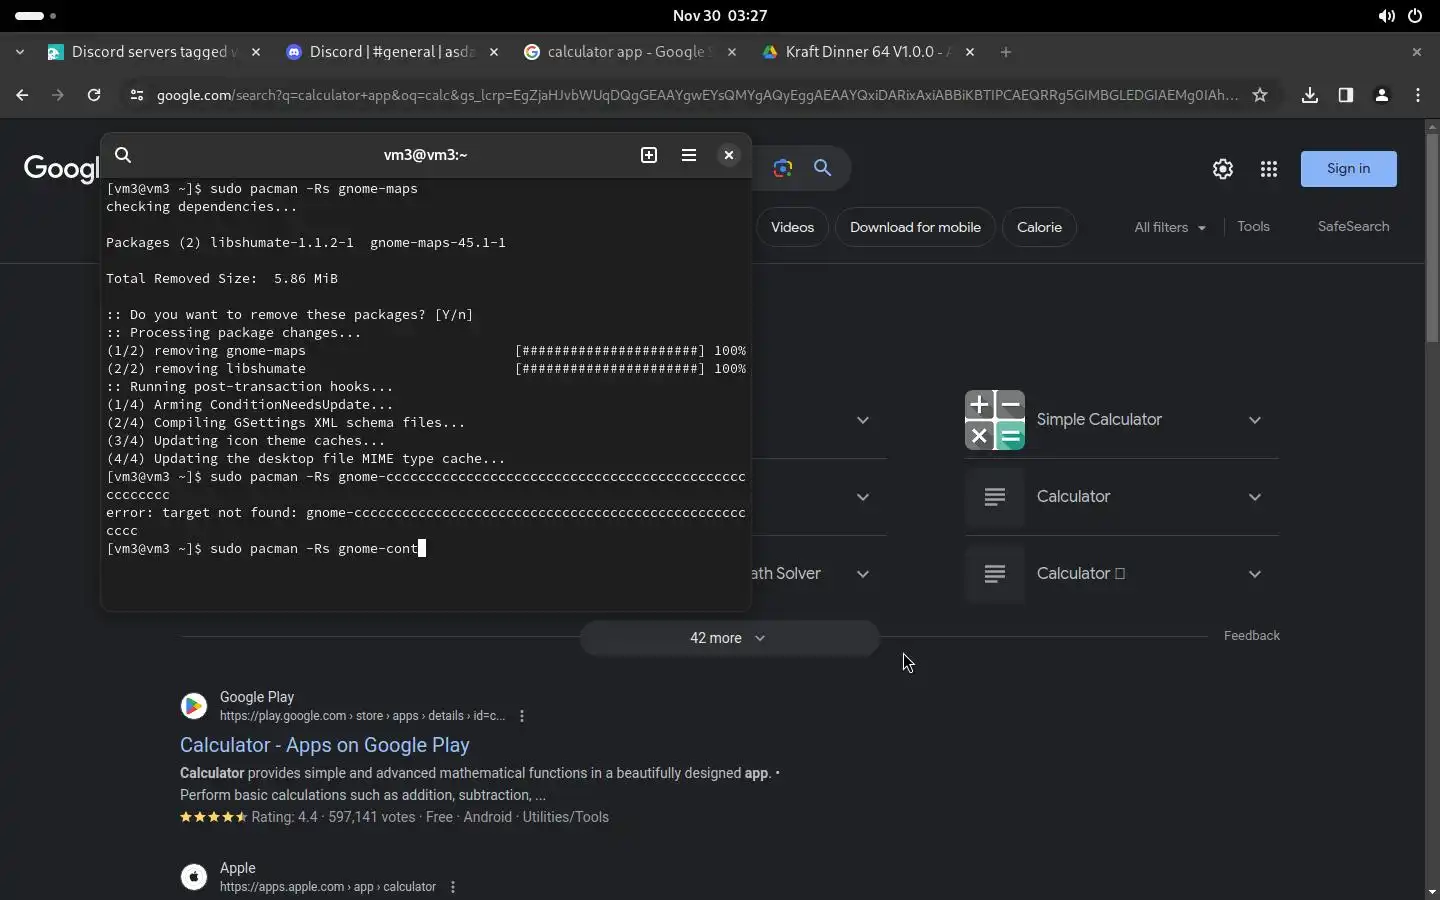Select the Calorie filter chip

pos(1039,227)
